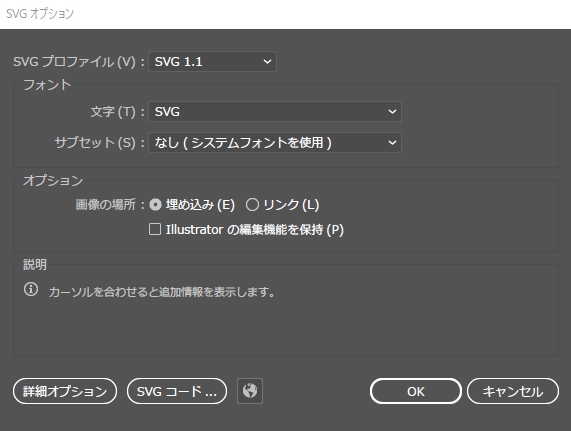Open the 文字 (T) font type dropdown
Image resolution: width=571 pixels, height=431 pixels.
click(275, 111)
